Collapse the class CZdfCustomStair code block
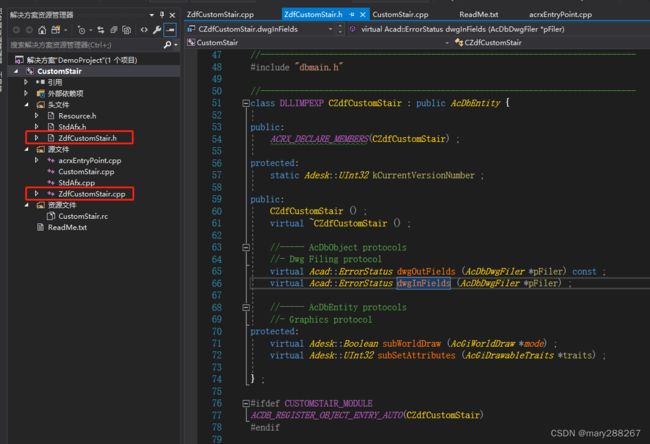650x444 pixels. (x=246, y=103)
